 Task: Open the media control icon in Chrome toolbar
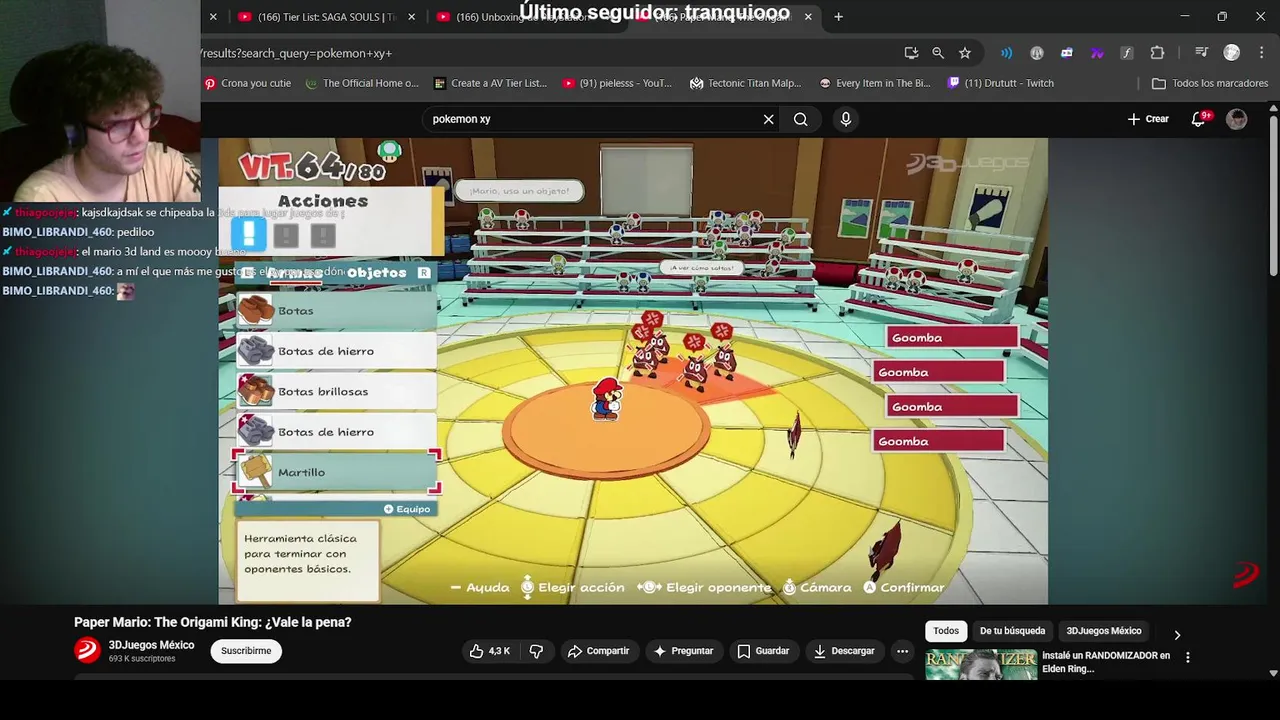pos(1203,53)
